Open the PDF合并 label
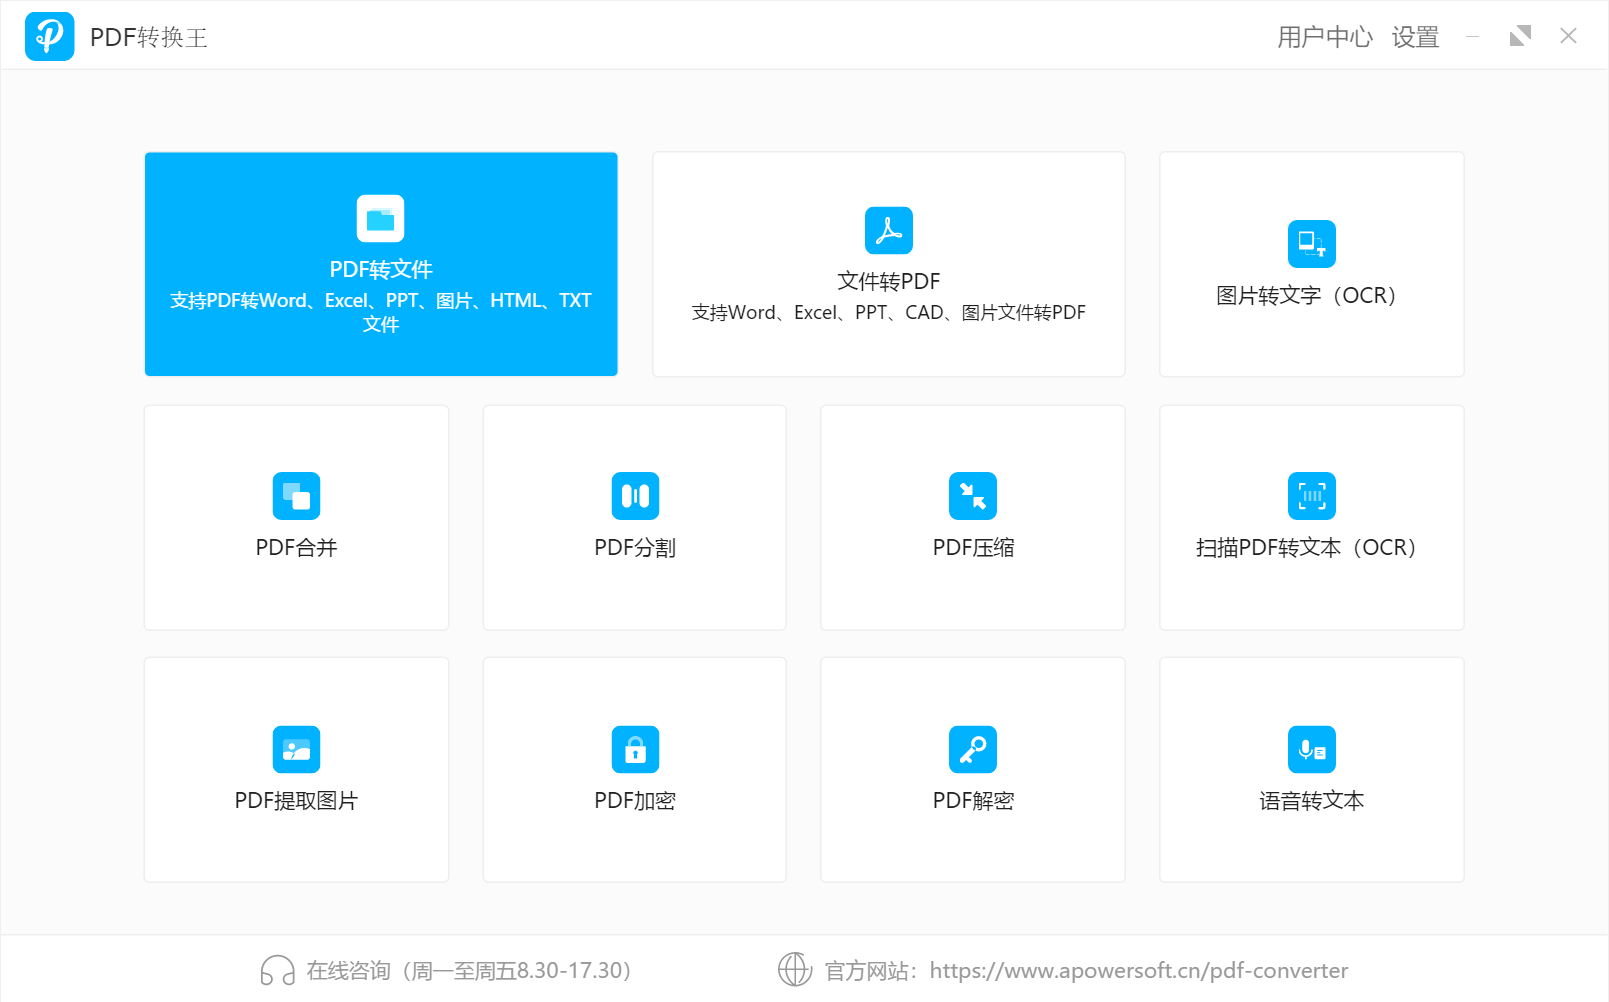The height and width of the screenshot is (1002, 1609). point(296,547)
